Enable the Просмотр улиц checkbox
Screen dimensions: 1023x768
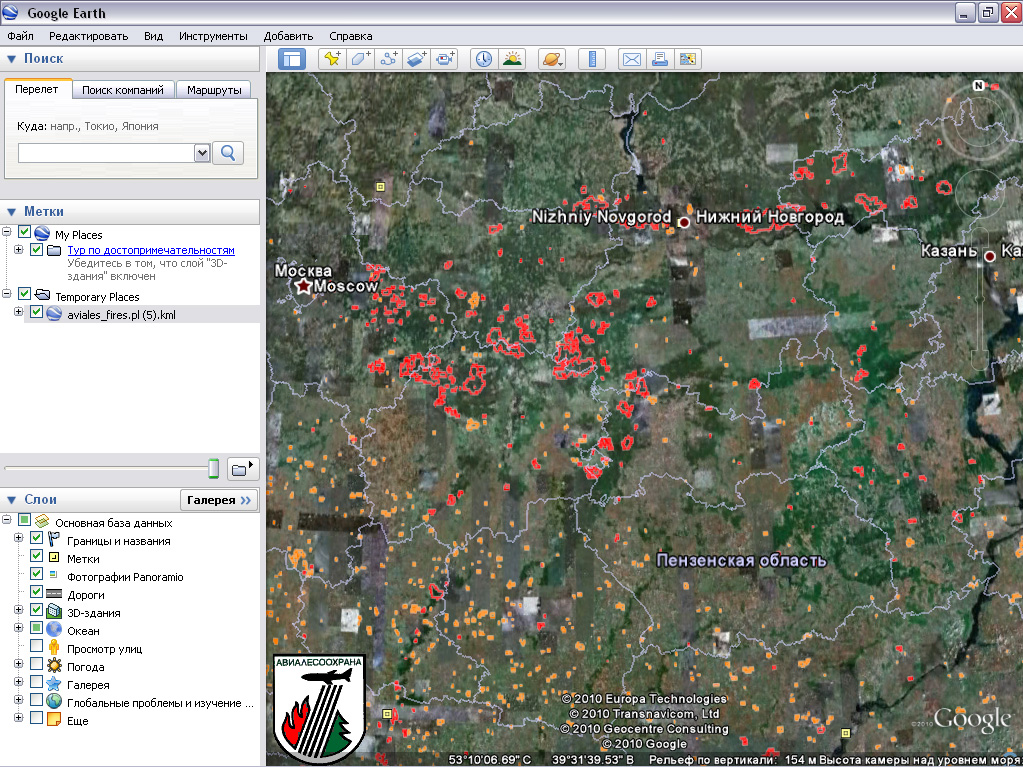[x=37, y=646]
